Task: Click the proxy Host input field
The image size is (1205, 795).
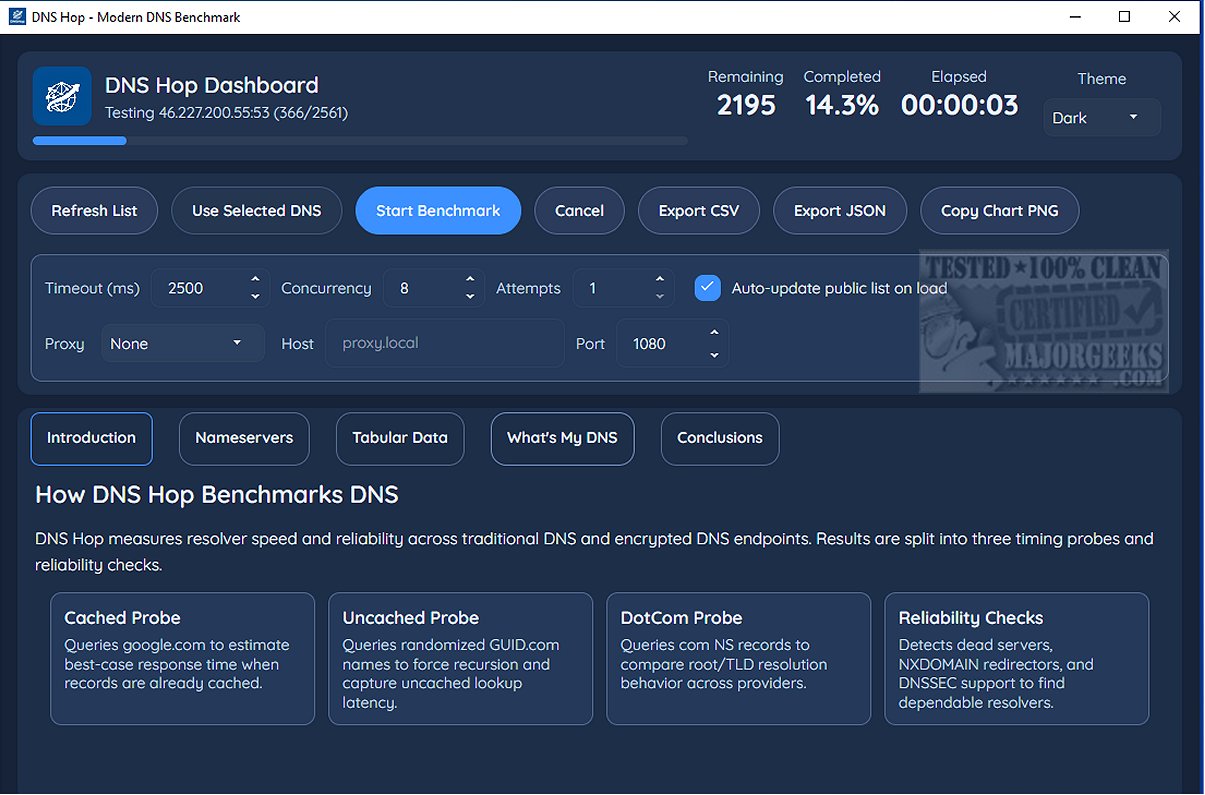Action: click(x=444, y=344)
